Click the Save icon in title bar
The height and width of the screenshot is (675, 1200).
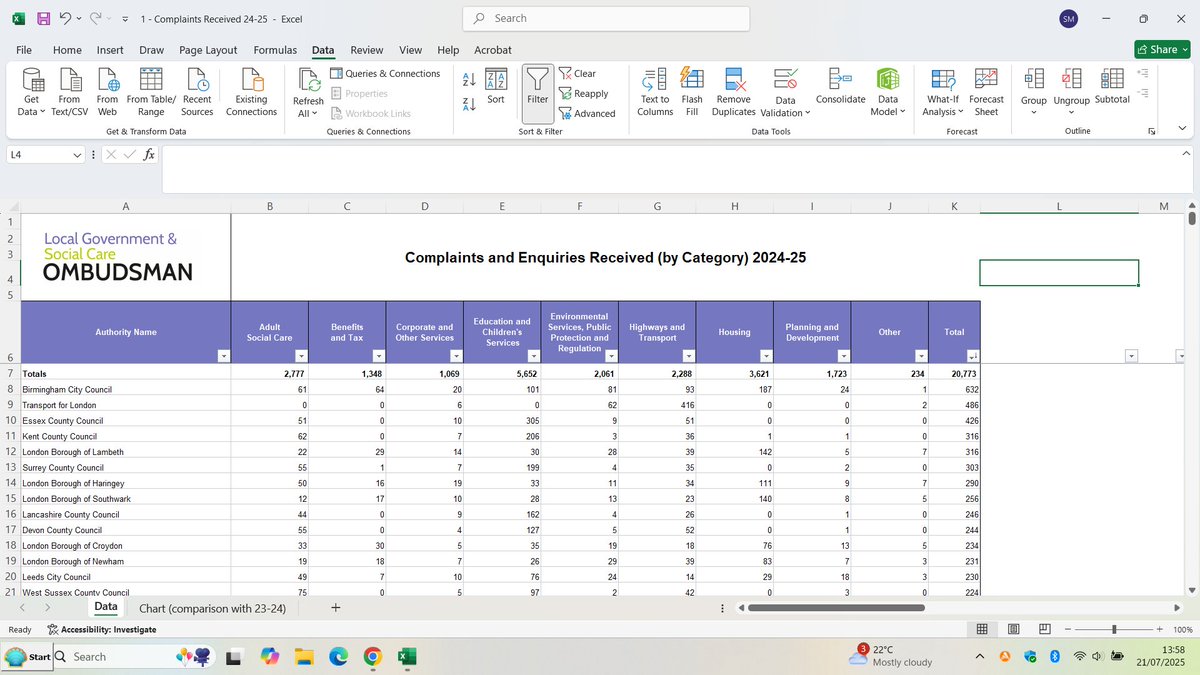click(43, 19)
